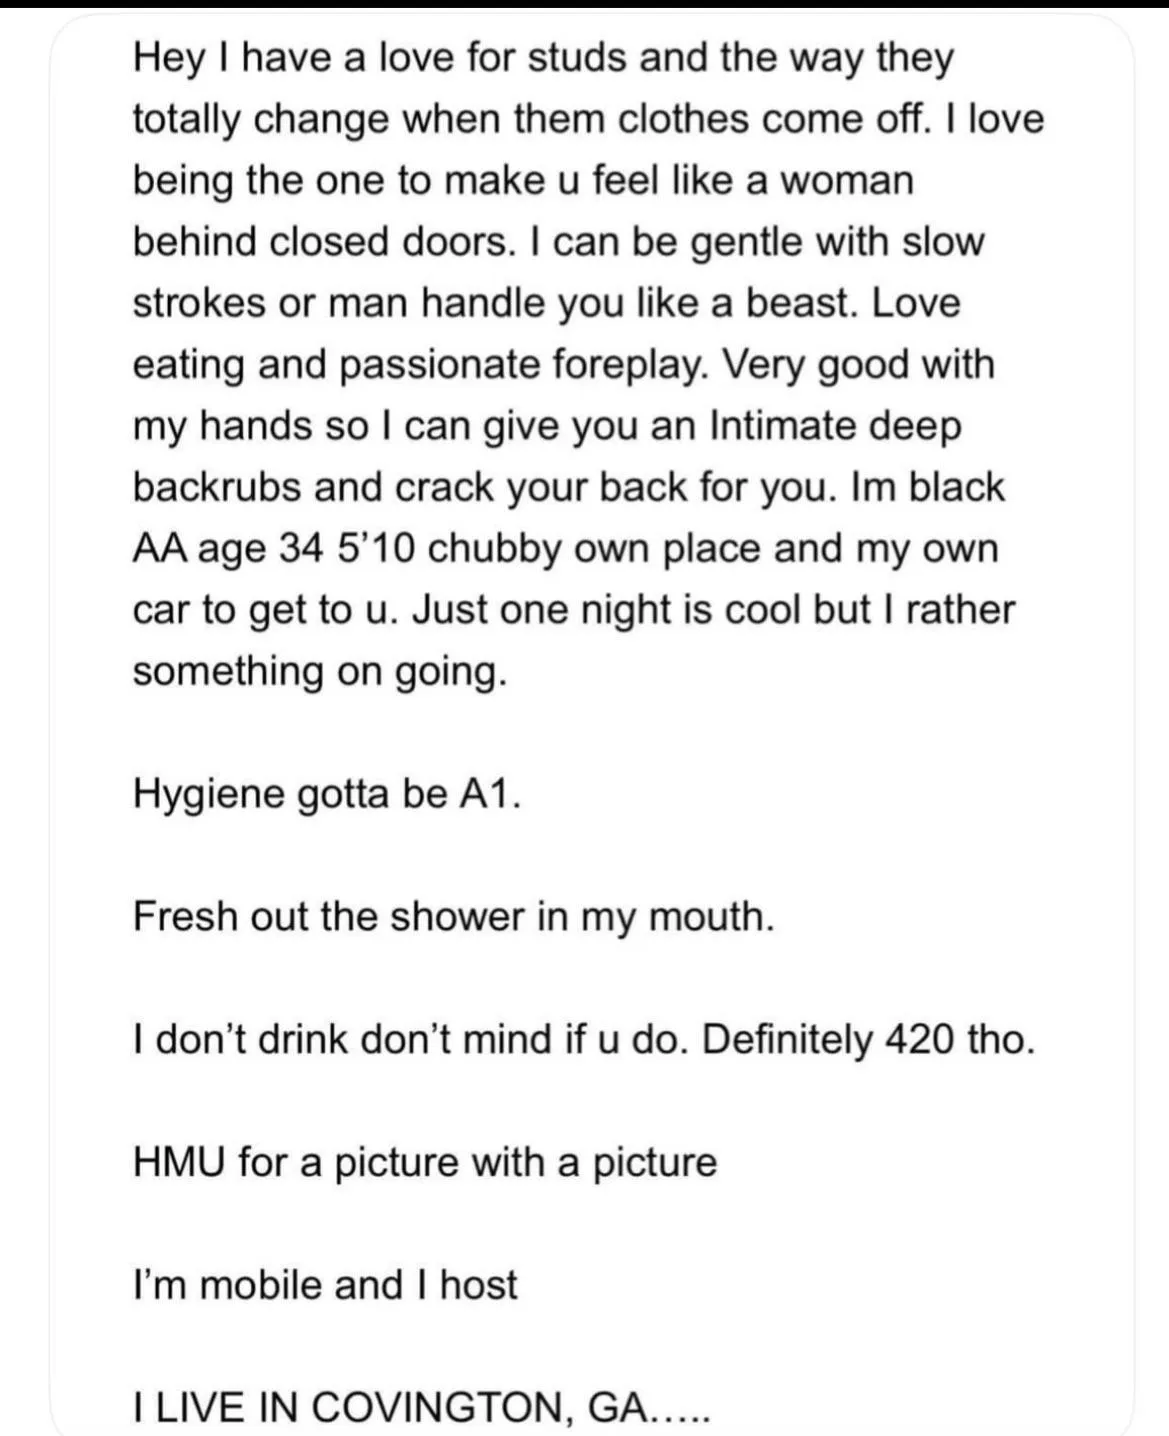Click the word "Definitely"
The image size is (1169, 1436).
pos(787,1040)
